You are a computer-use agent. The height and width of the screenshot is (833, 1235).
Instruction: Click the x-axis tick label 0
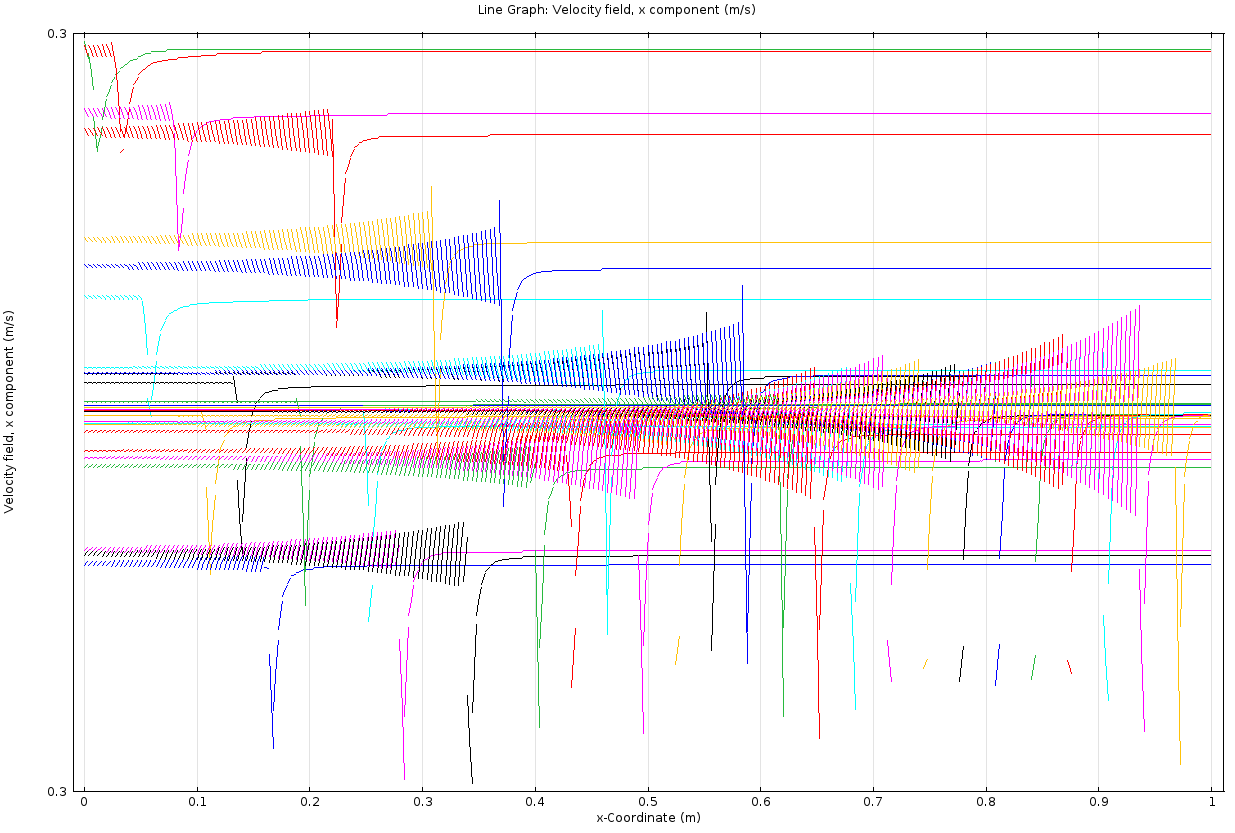tap(84, 802)
